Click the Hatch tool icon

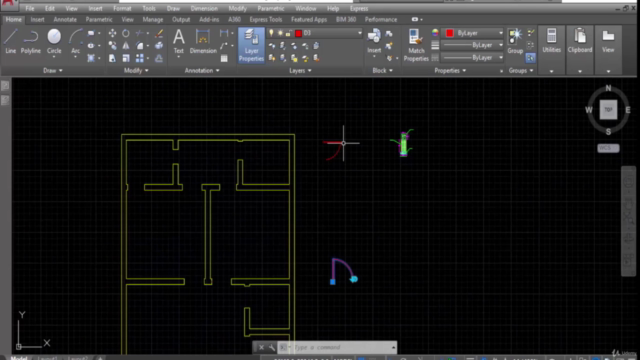tap(91, 58)
